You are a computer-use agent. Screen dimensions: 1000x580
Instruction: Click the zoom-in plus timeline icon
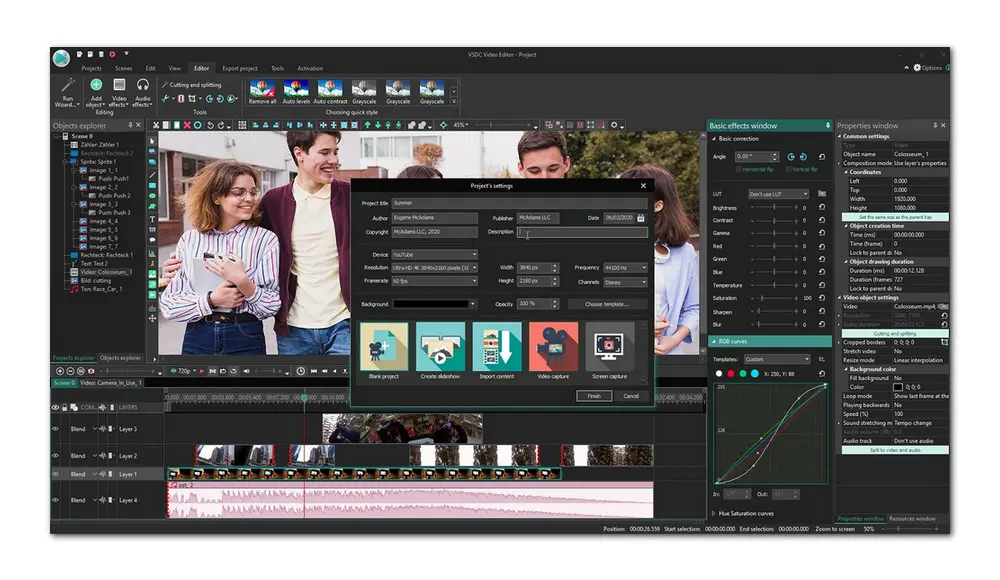tap(60, 371)
